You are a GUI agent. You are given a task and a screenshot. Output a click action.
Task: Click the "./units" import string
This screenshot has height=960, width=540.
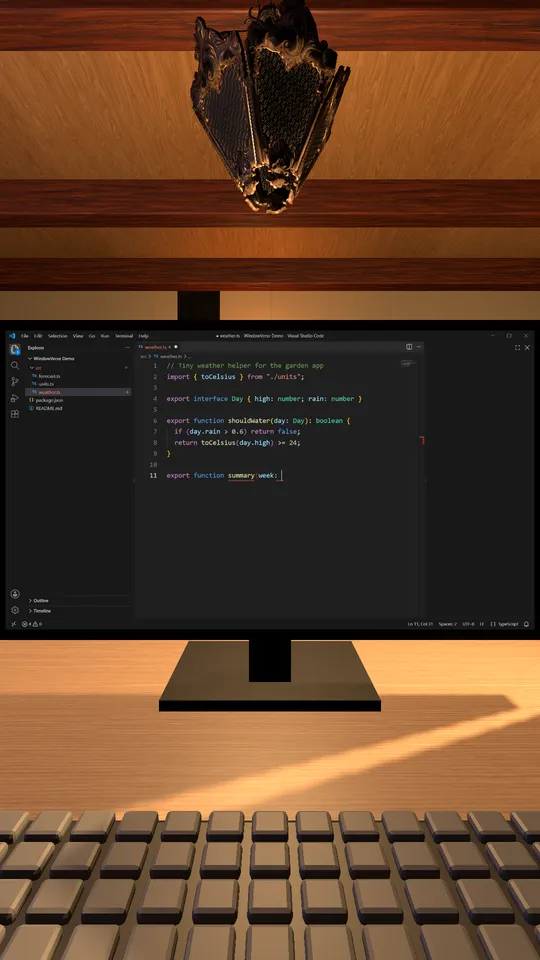point(283,377)
